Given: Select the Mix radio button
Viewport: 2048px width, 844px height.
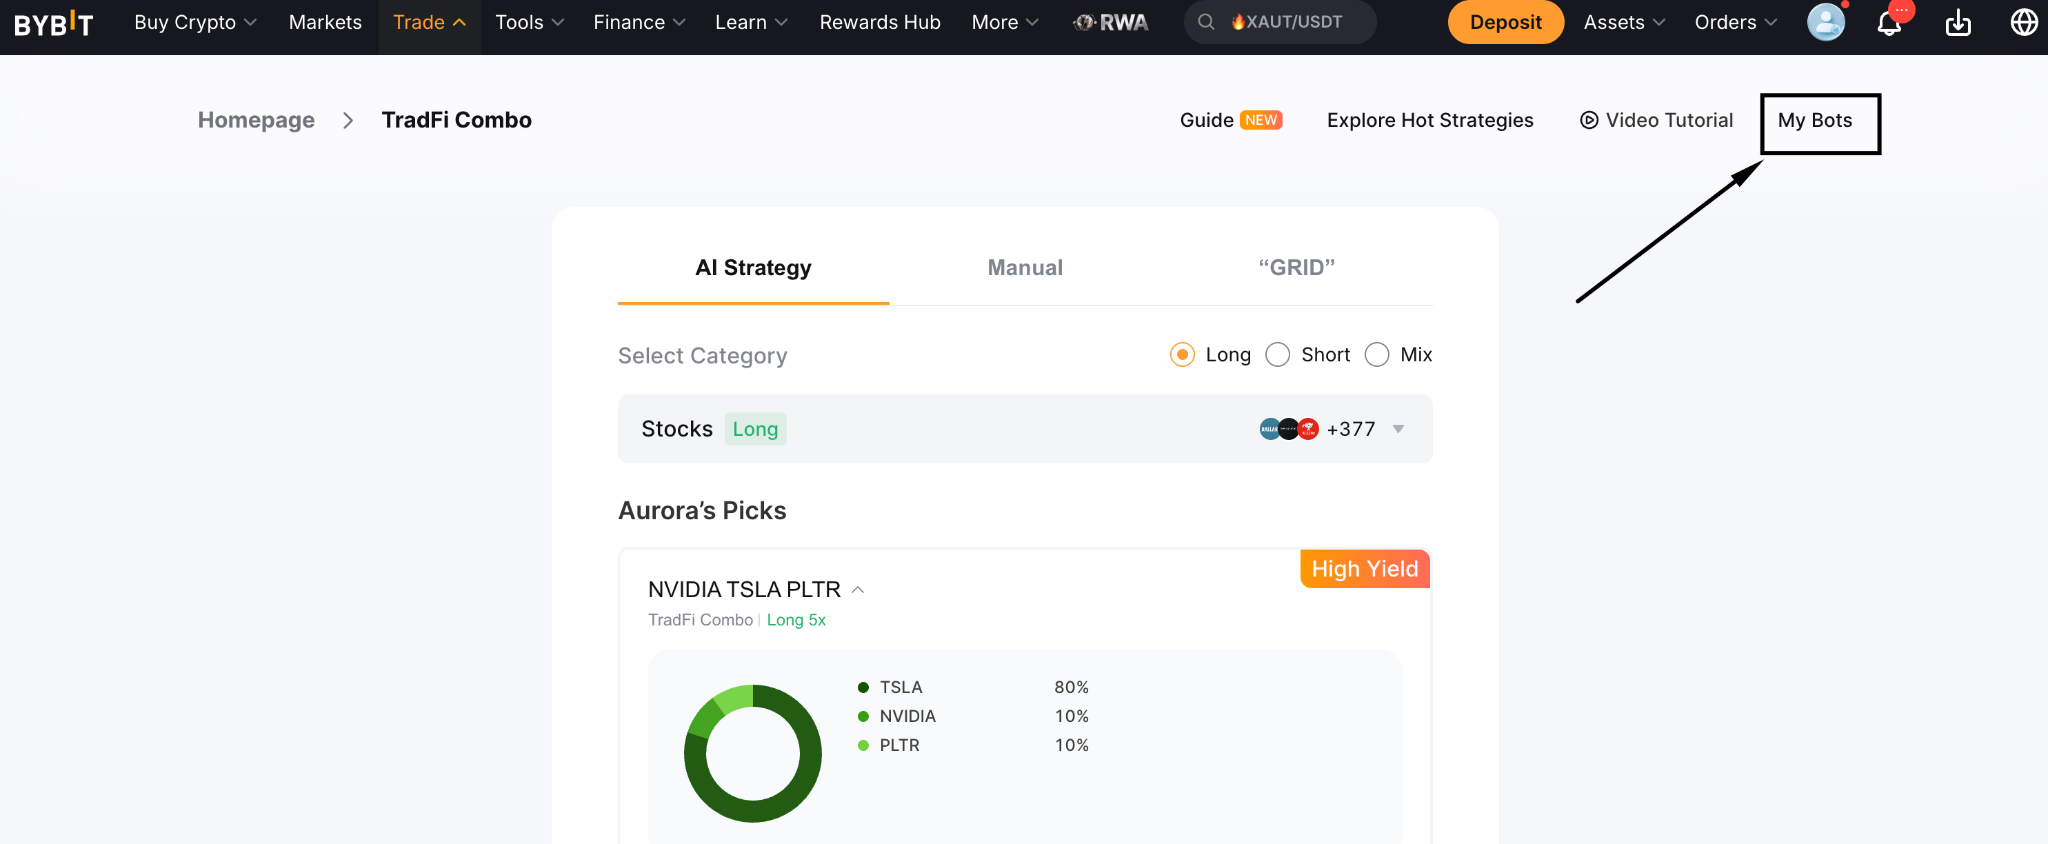Looking at the screenshot, I should tap(1377, 355).
